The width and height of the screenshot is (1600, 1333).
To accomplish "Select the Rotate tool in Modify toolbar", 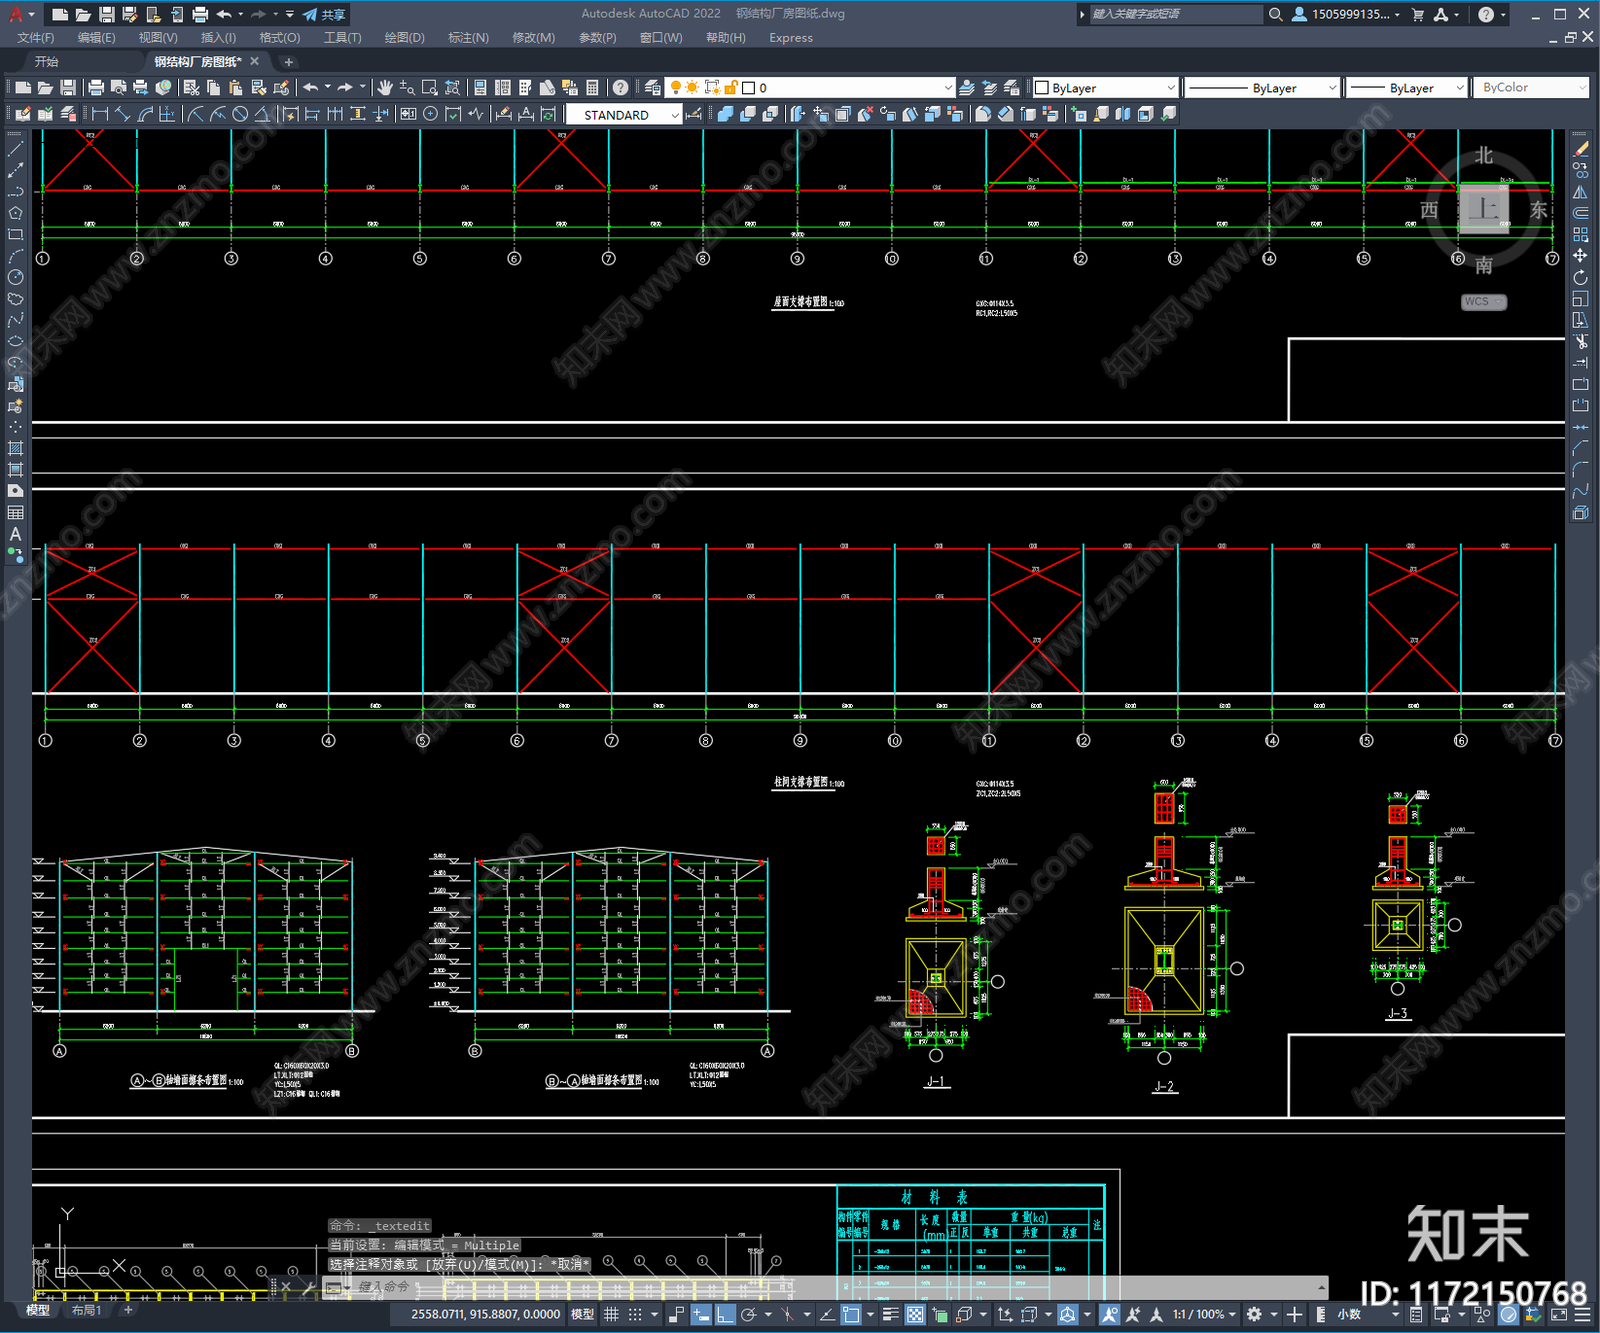I will (x=1580, y=278).
